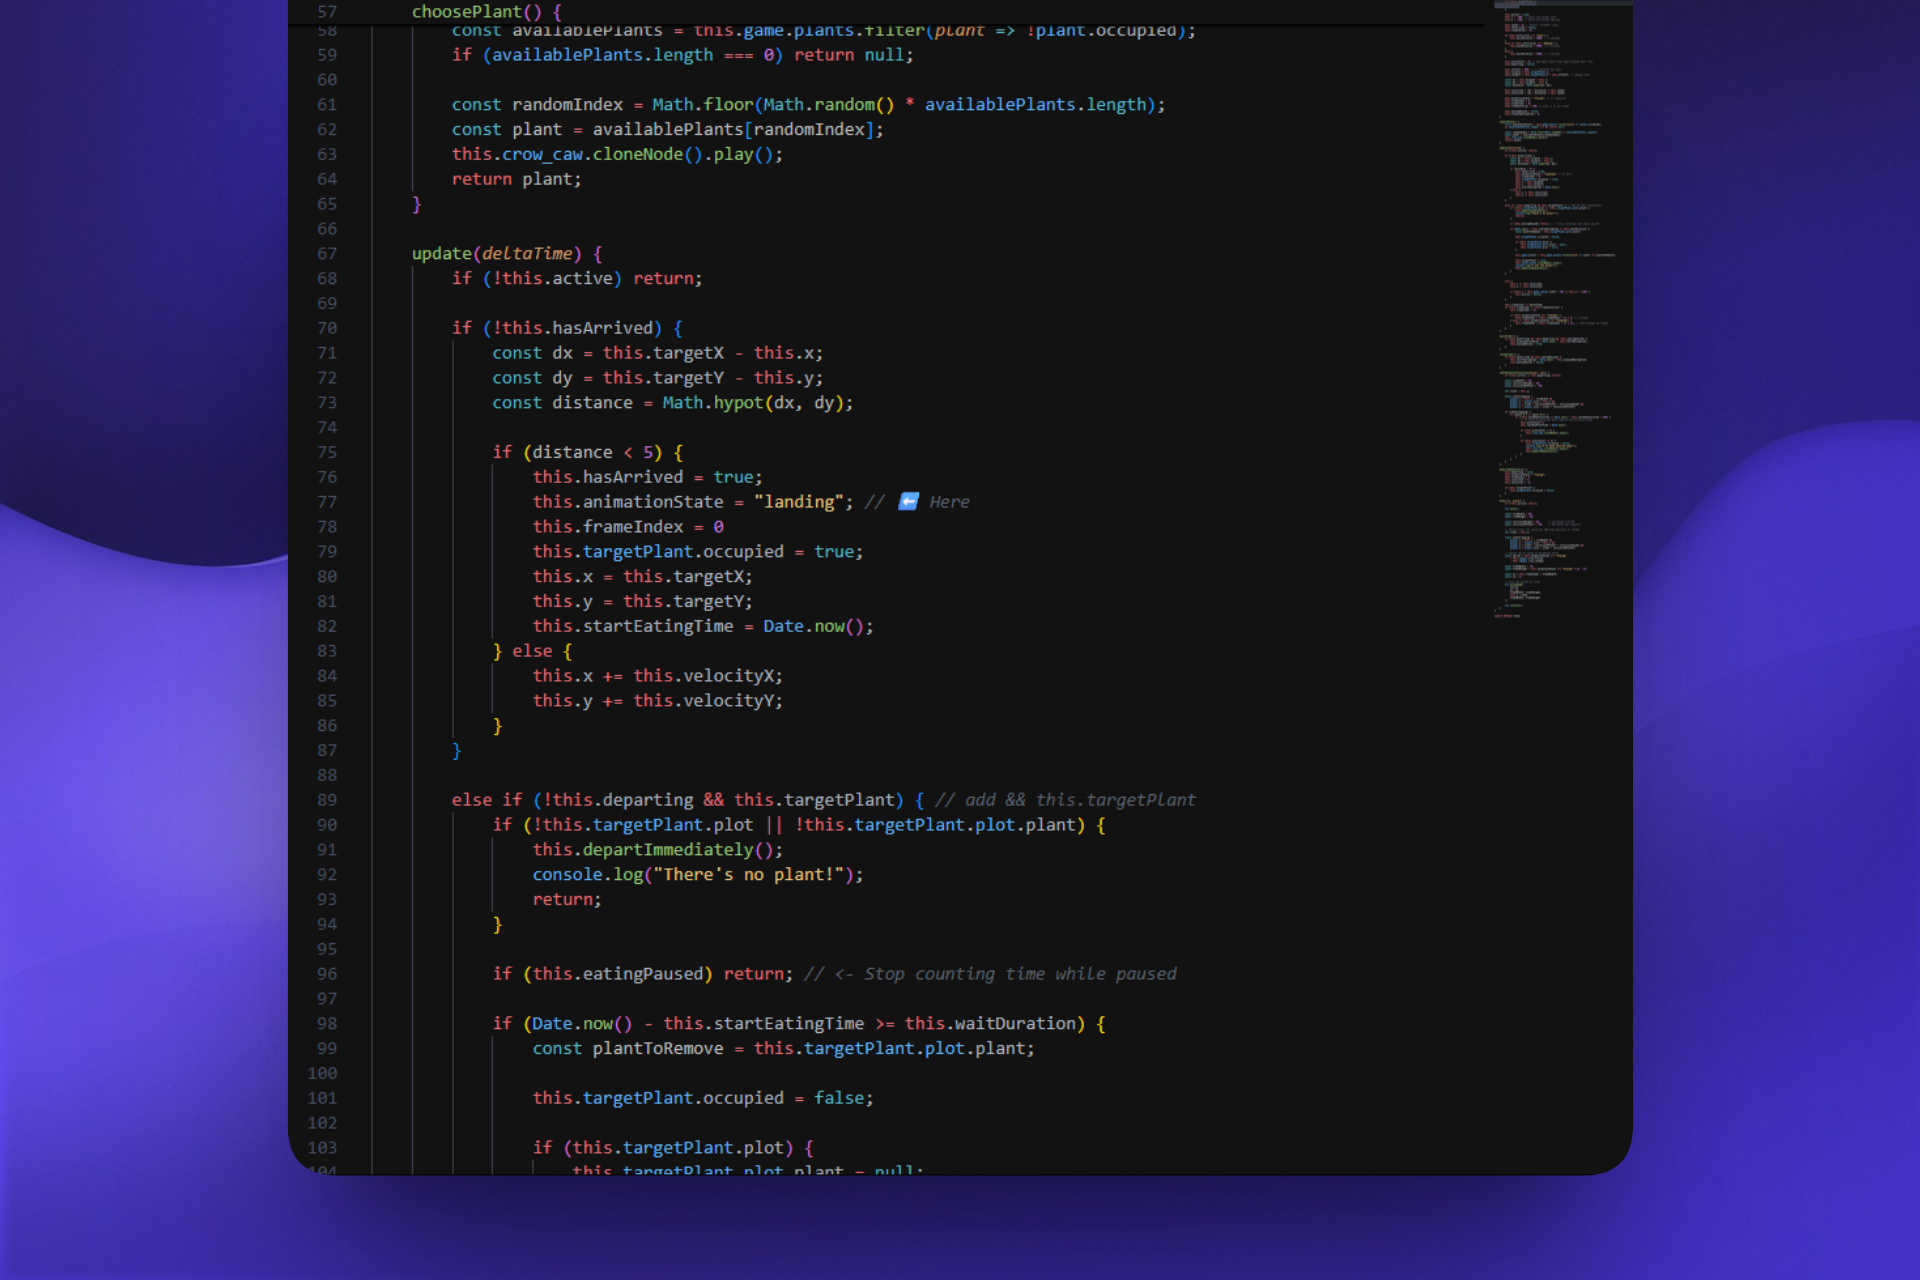
Task: Click the blue arrow emoji in the line 77 comment
Action: [x=908, y=501]
